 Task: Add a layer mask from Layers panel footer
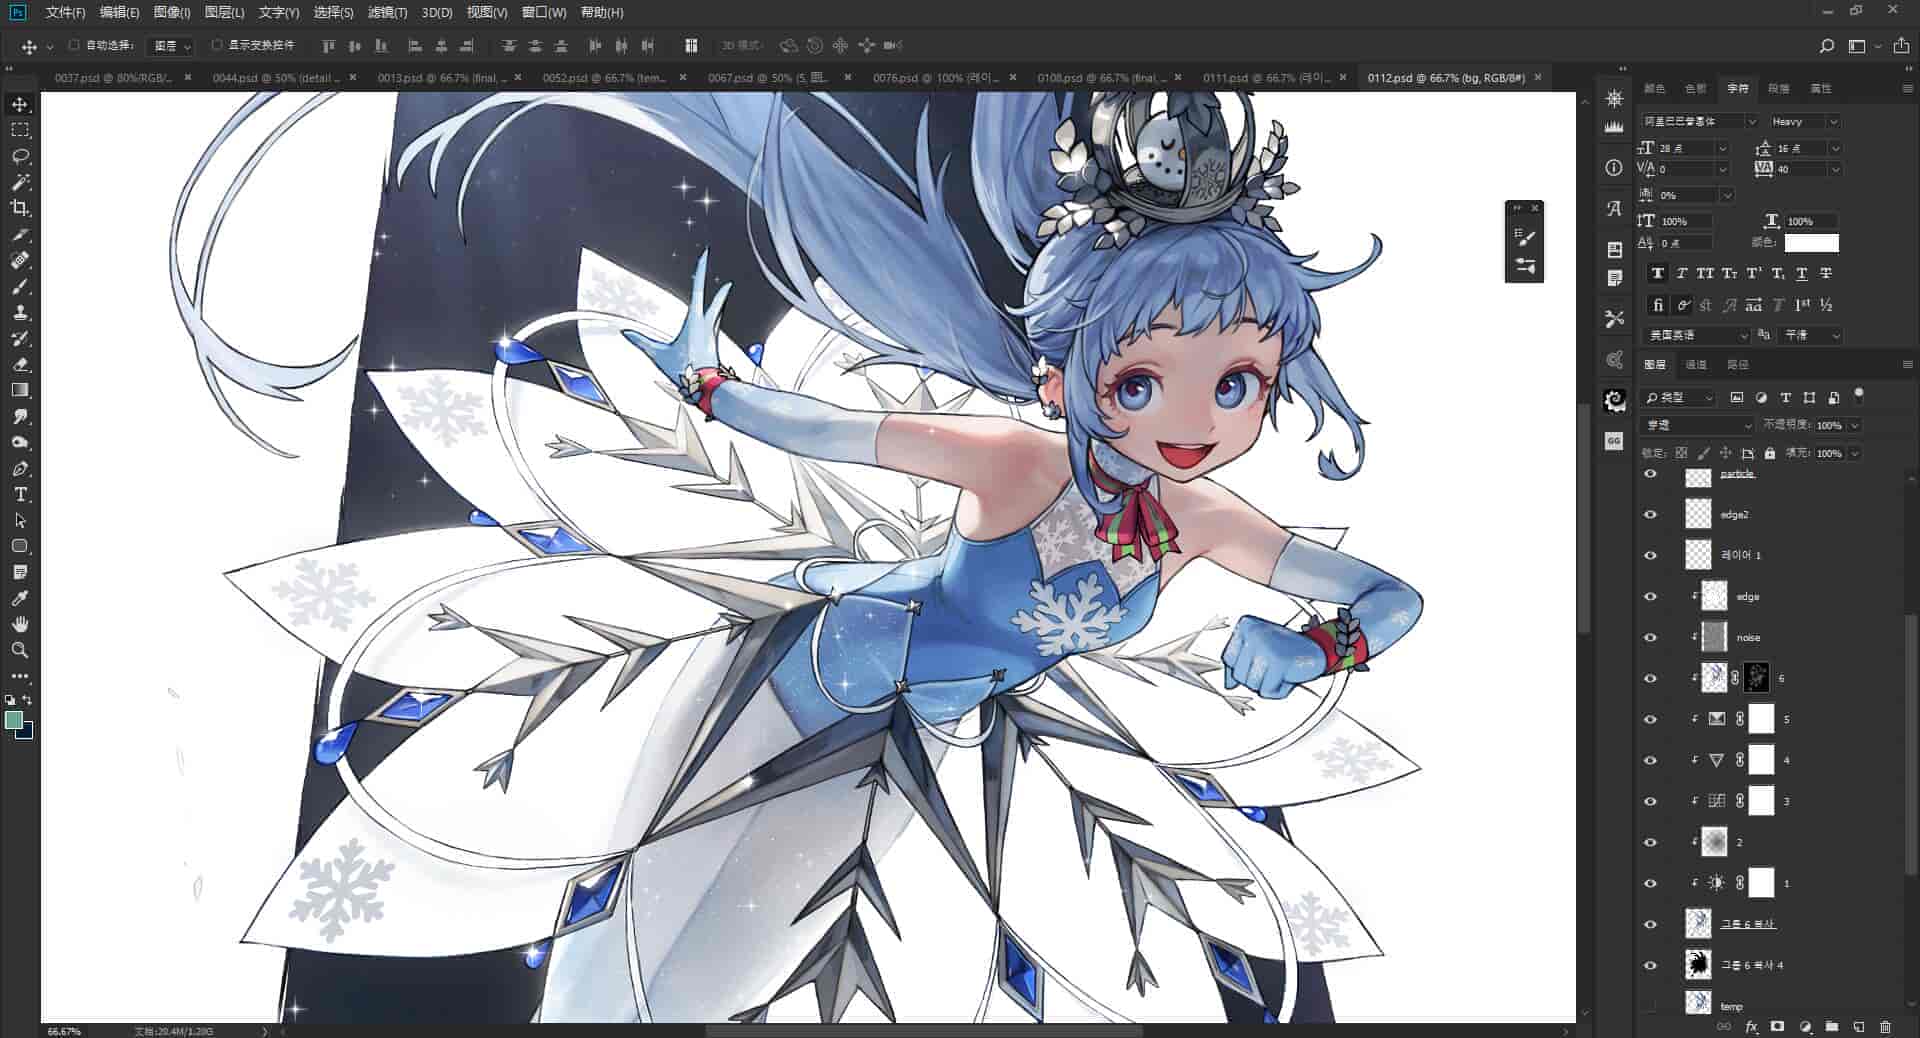[1777, 1027]
